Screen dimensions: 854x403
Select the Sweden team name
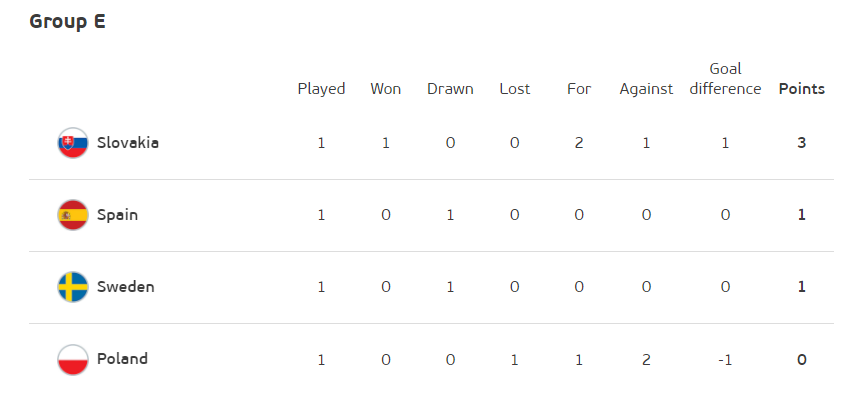(126, 287)
